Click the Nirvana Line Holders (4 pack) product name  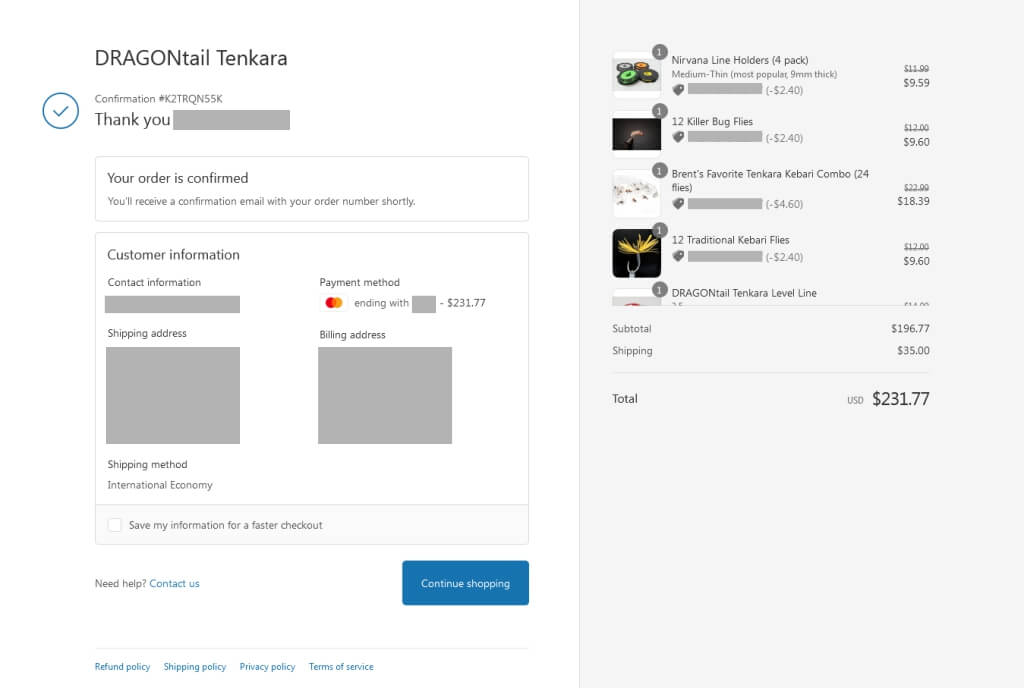[x=740, y=60]
